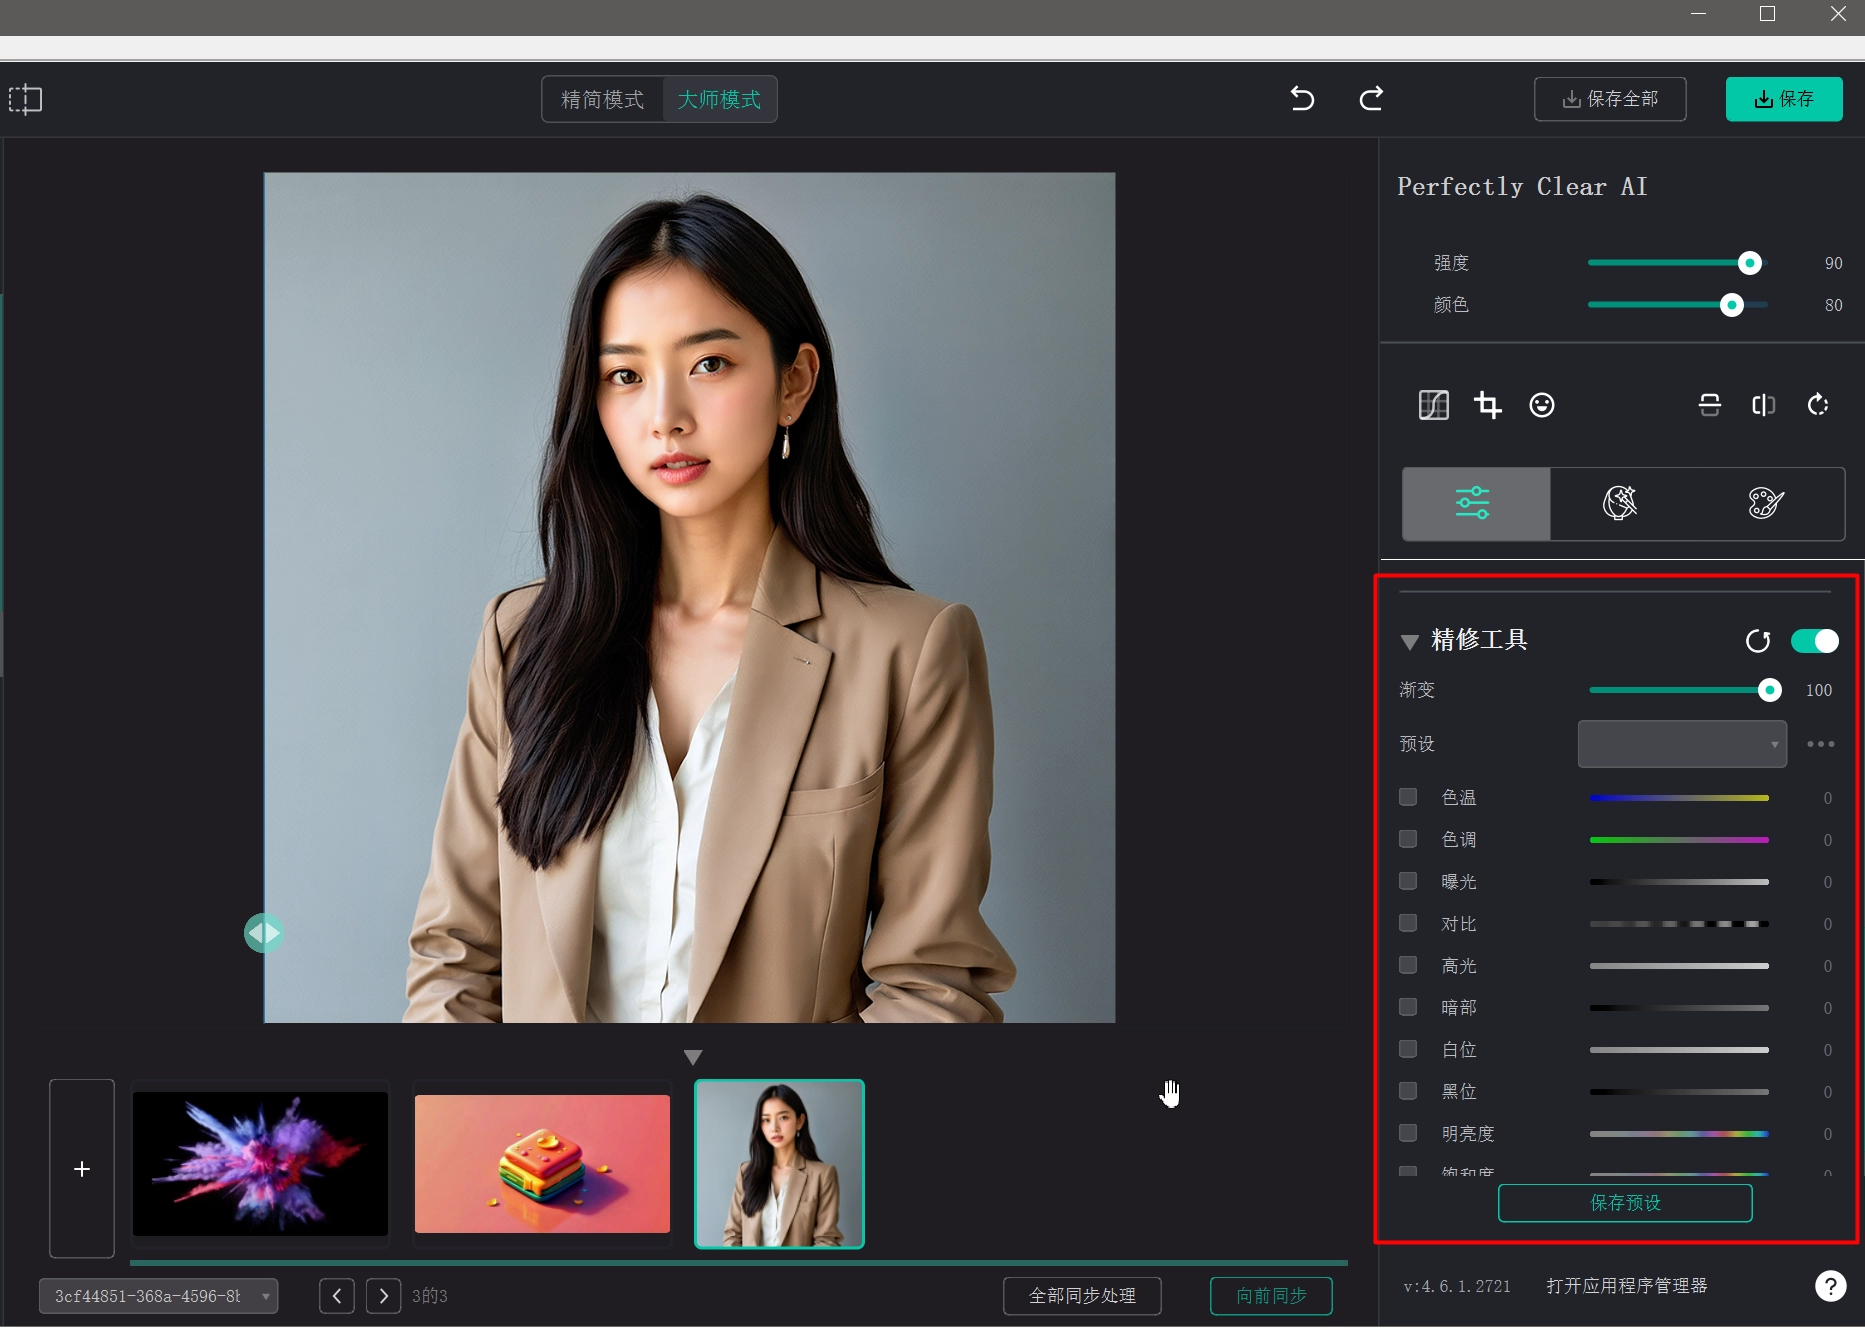1865x1328 pixels.
Task: Collapse the 精修工具 section triangle
Action: tap(1409, 642)
